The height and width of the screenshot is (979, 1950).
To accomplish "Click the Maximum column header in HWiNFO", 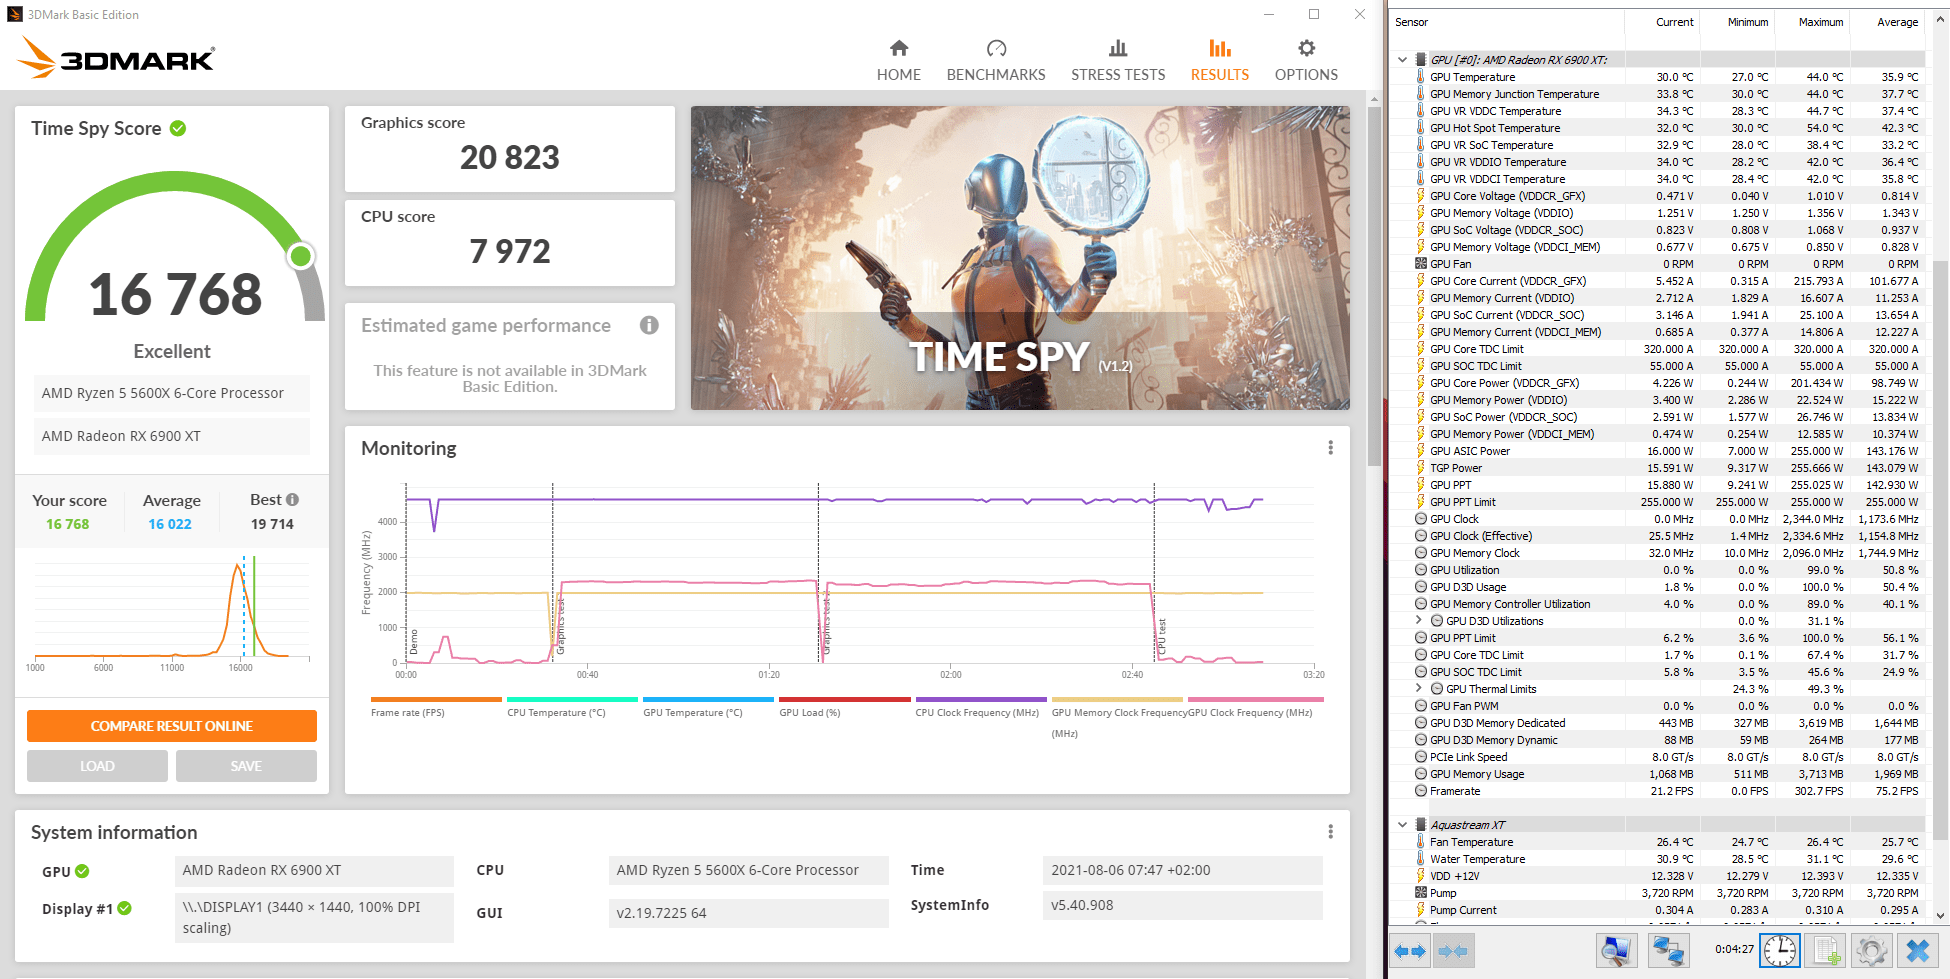I will (1813, 22).
